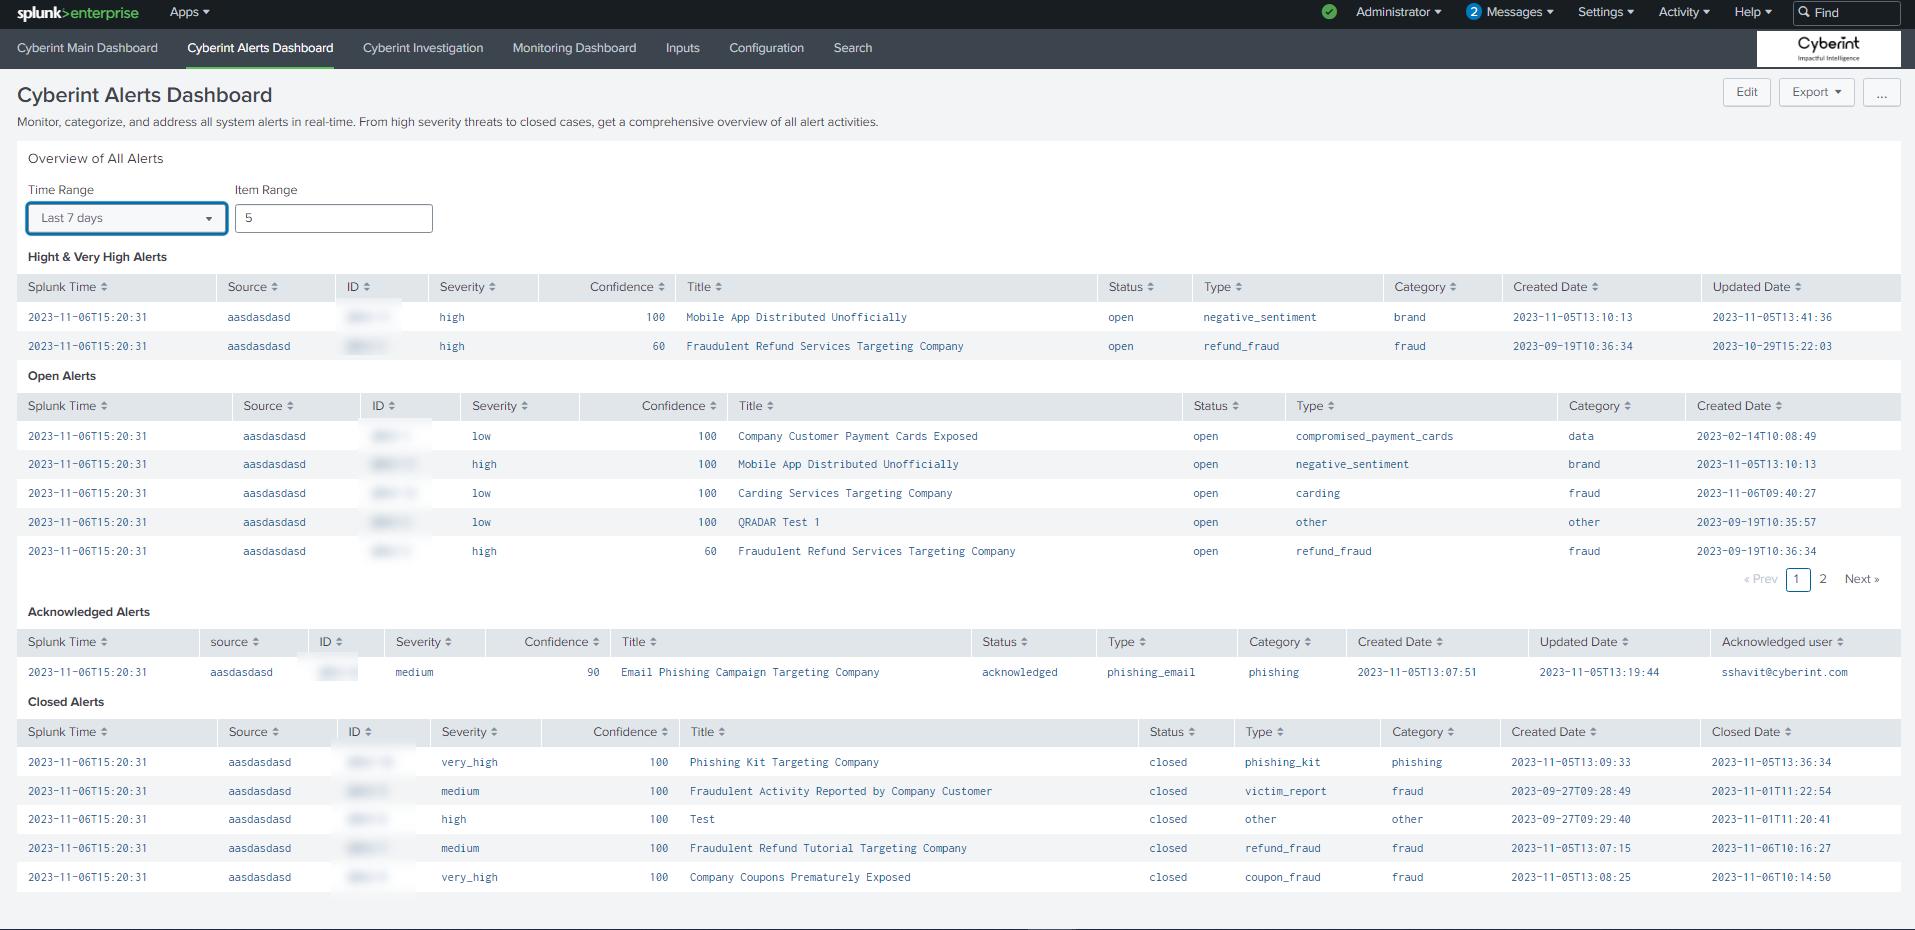1915x930 pixels.
Task: Sort Open Alerts table by ID
Action: point(383,406)
